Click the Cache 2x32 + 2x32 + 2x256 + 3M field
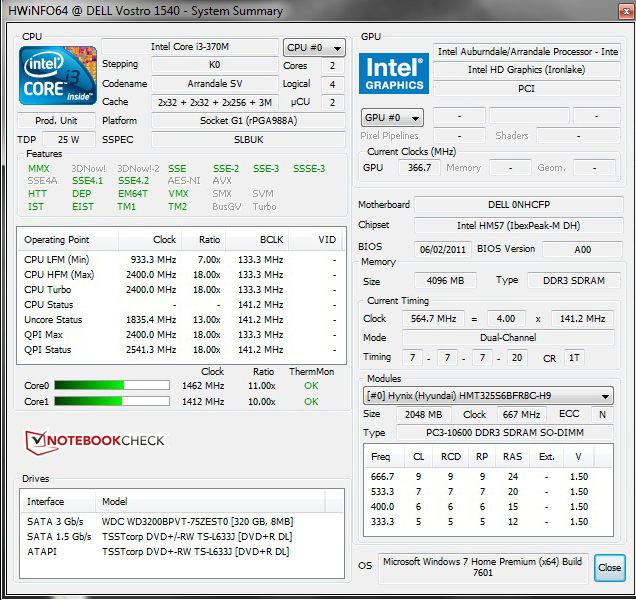 (x=215, y=103)
